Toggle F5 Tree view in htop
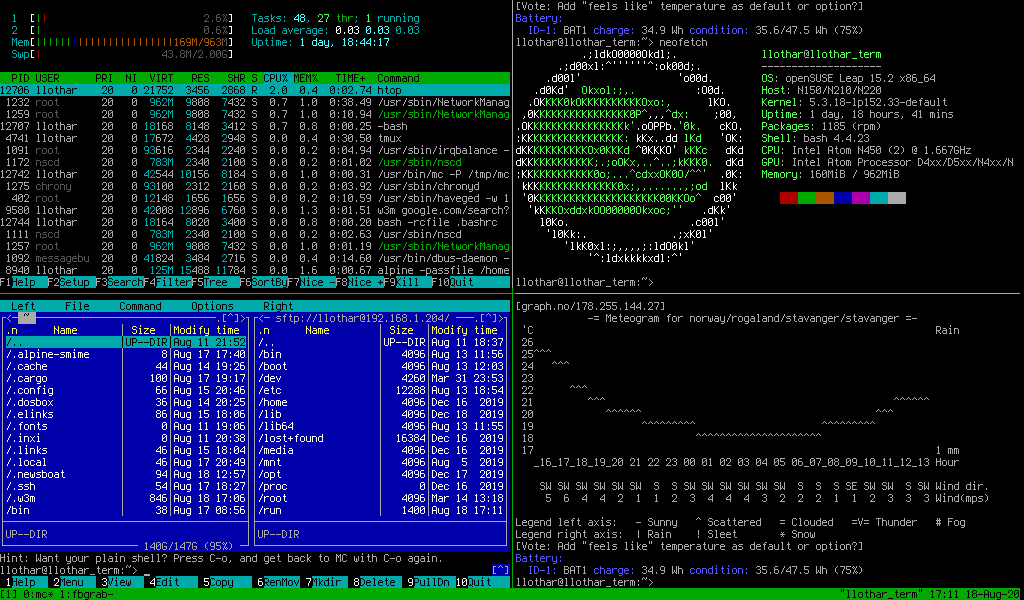 (x=212, y=283)
